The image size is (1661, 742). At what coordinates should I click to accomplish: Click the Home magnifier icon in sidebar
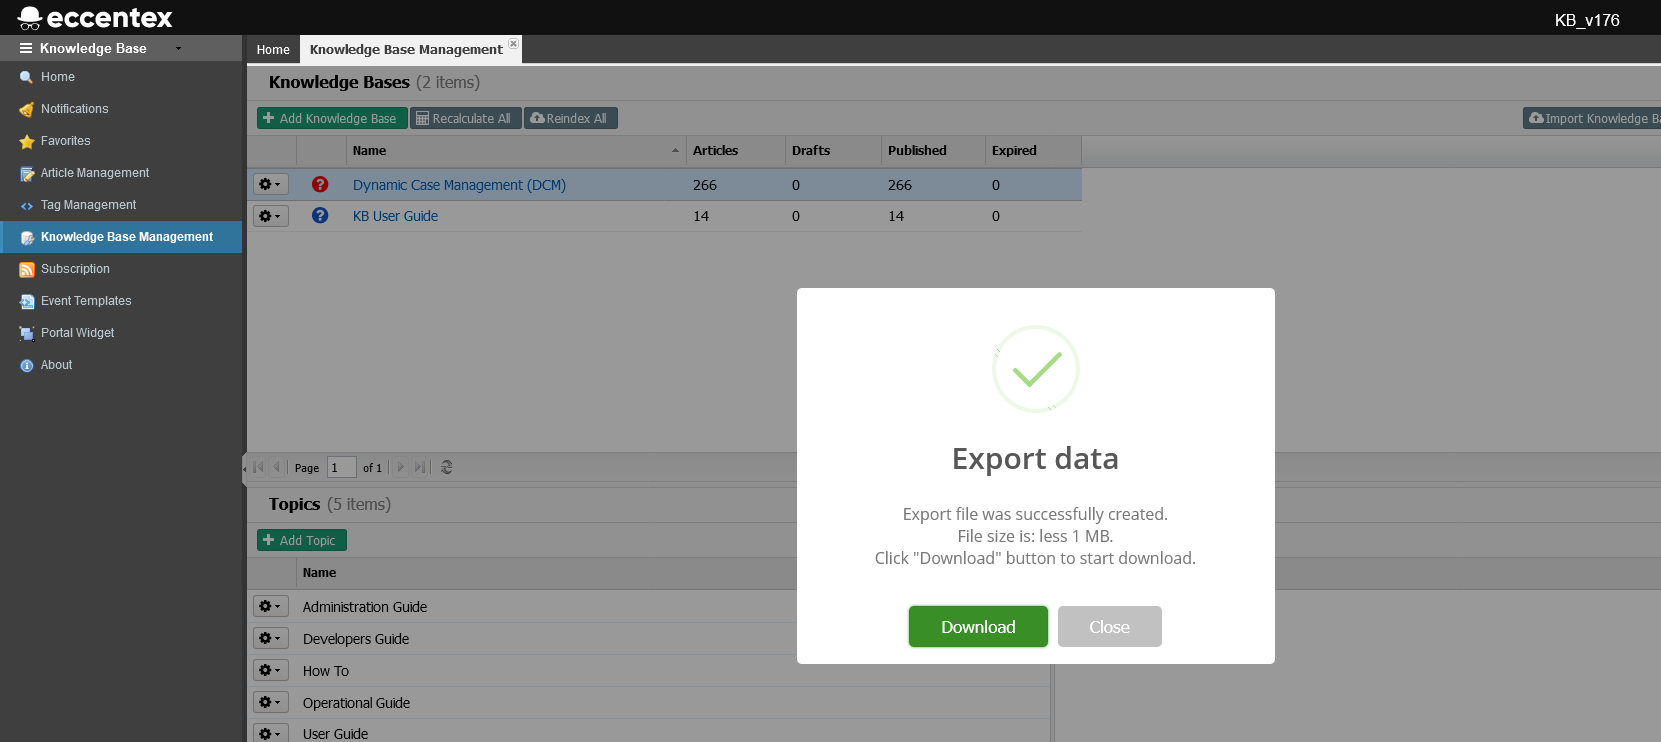(27, 77)
